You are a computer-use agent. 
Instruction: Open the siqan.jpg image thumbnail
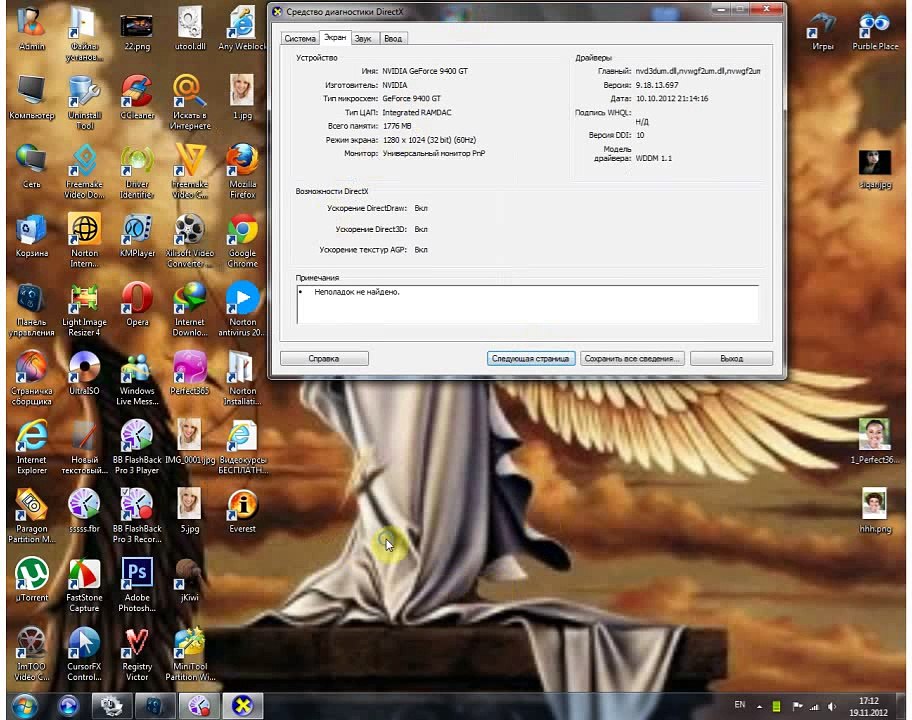pyautogui.click(x=875, y=167)
